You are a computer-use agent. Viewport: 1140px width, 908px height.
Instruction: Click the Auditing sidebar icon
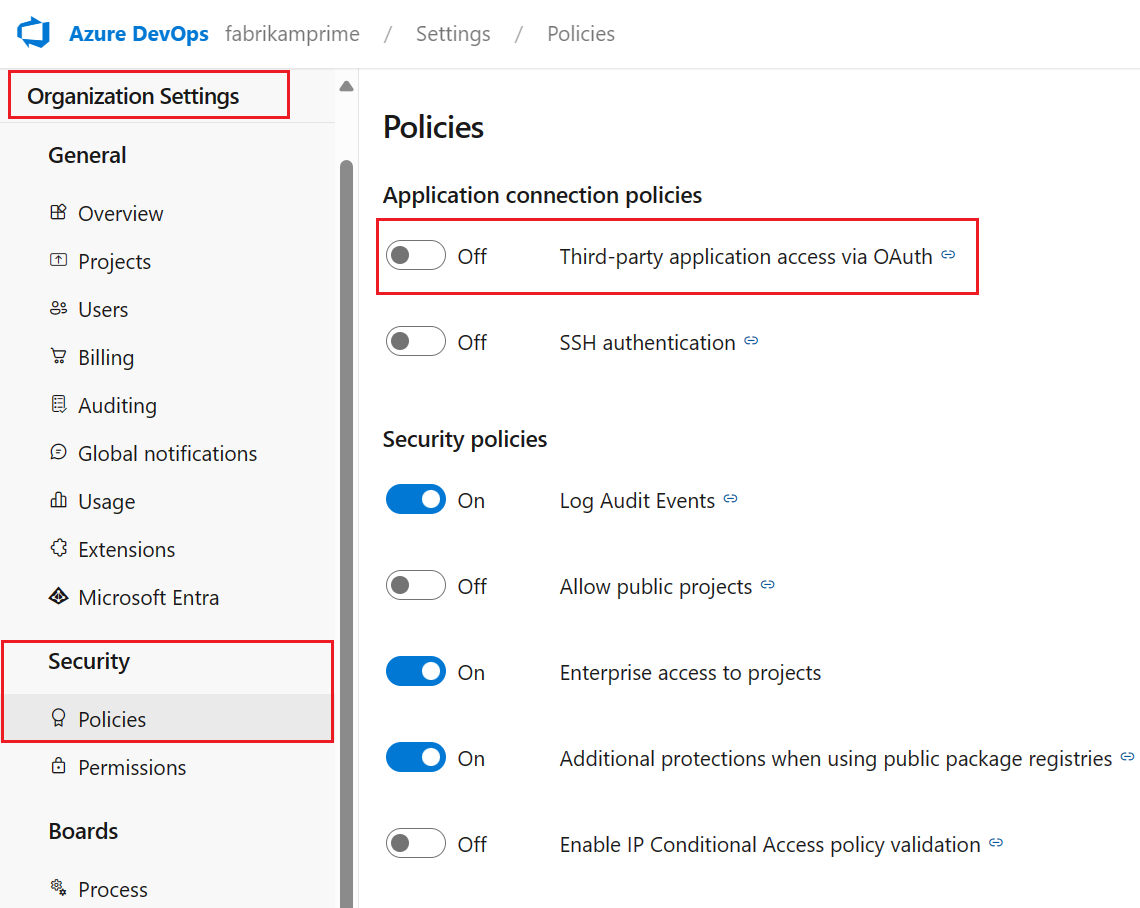58,404
